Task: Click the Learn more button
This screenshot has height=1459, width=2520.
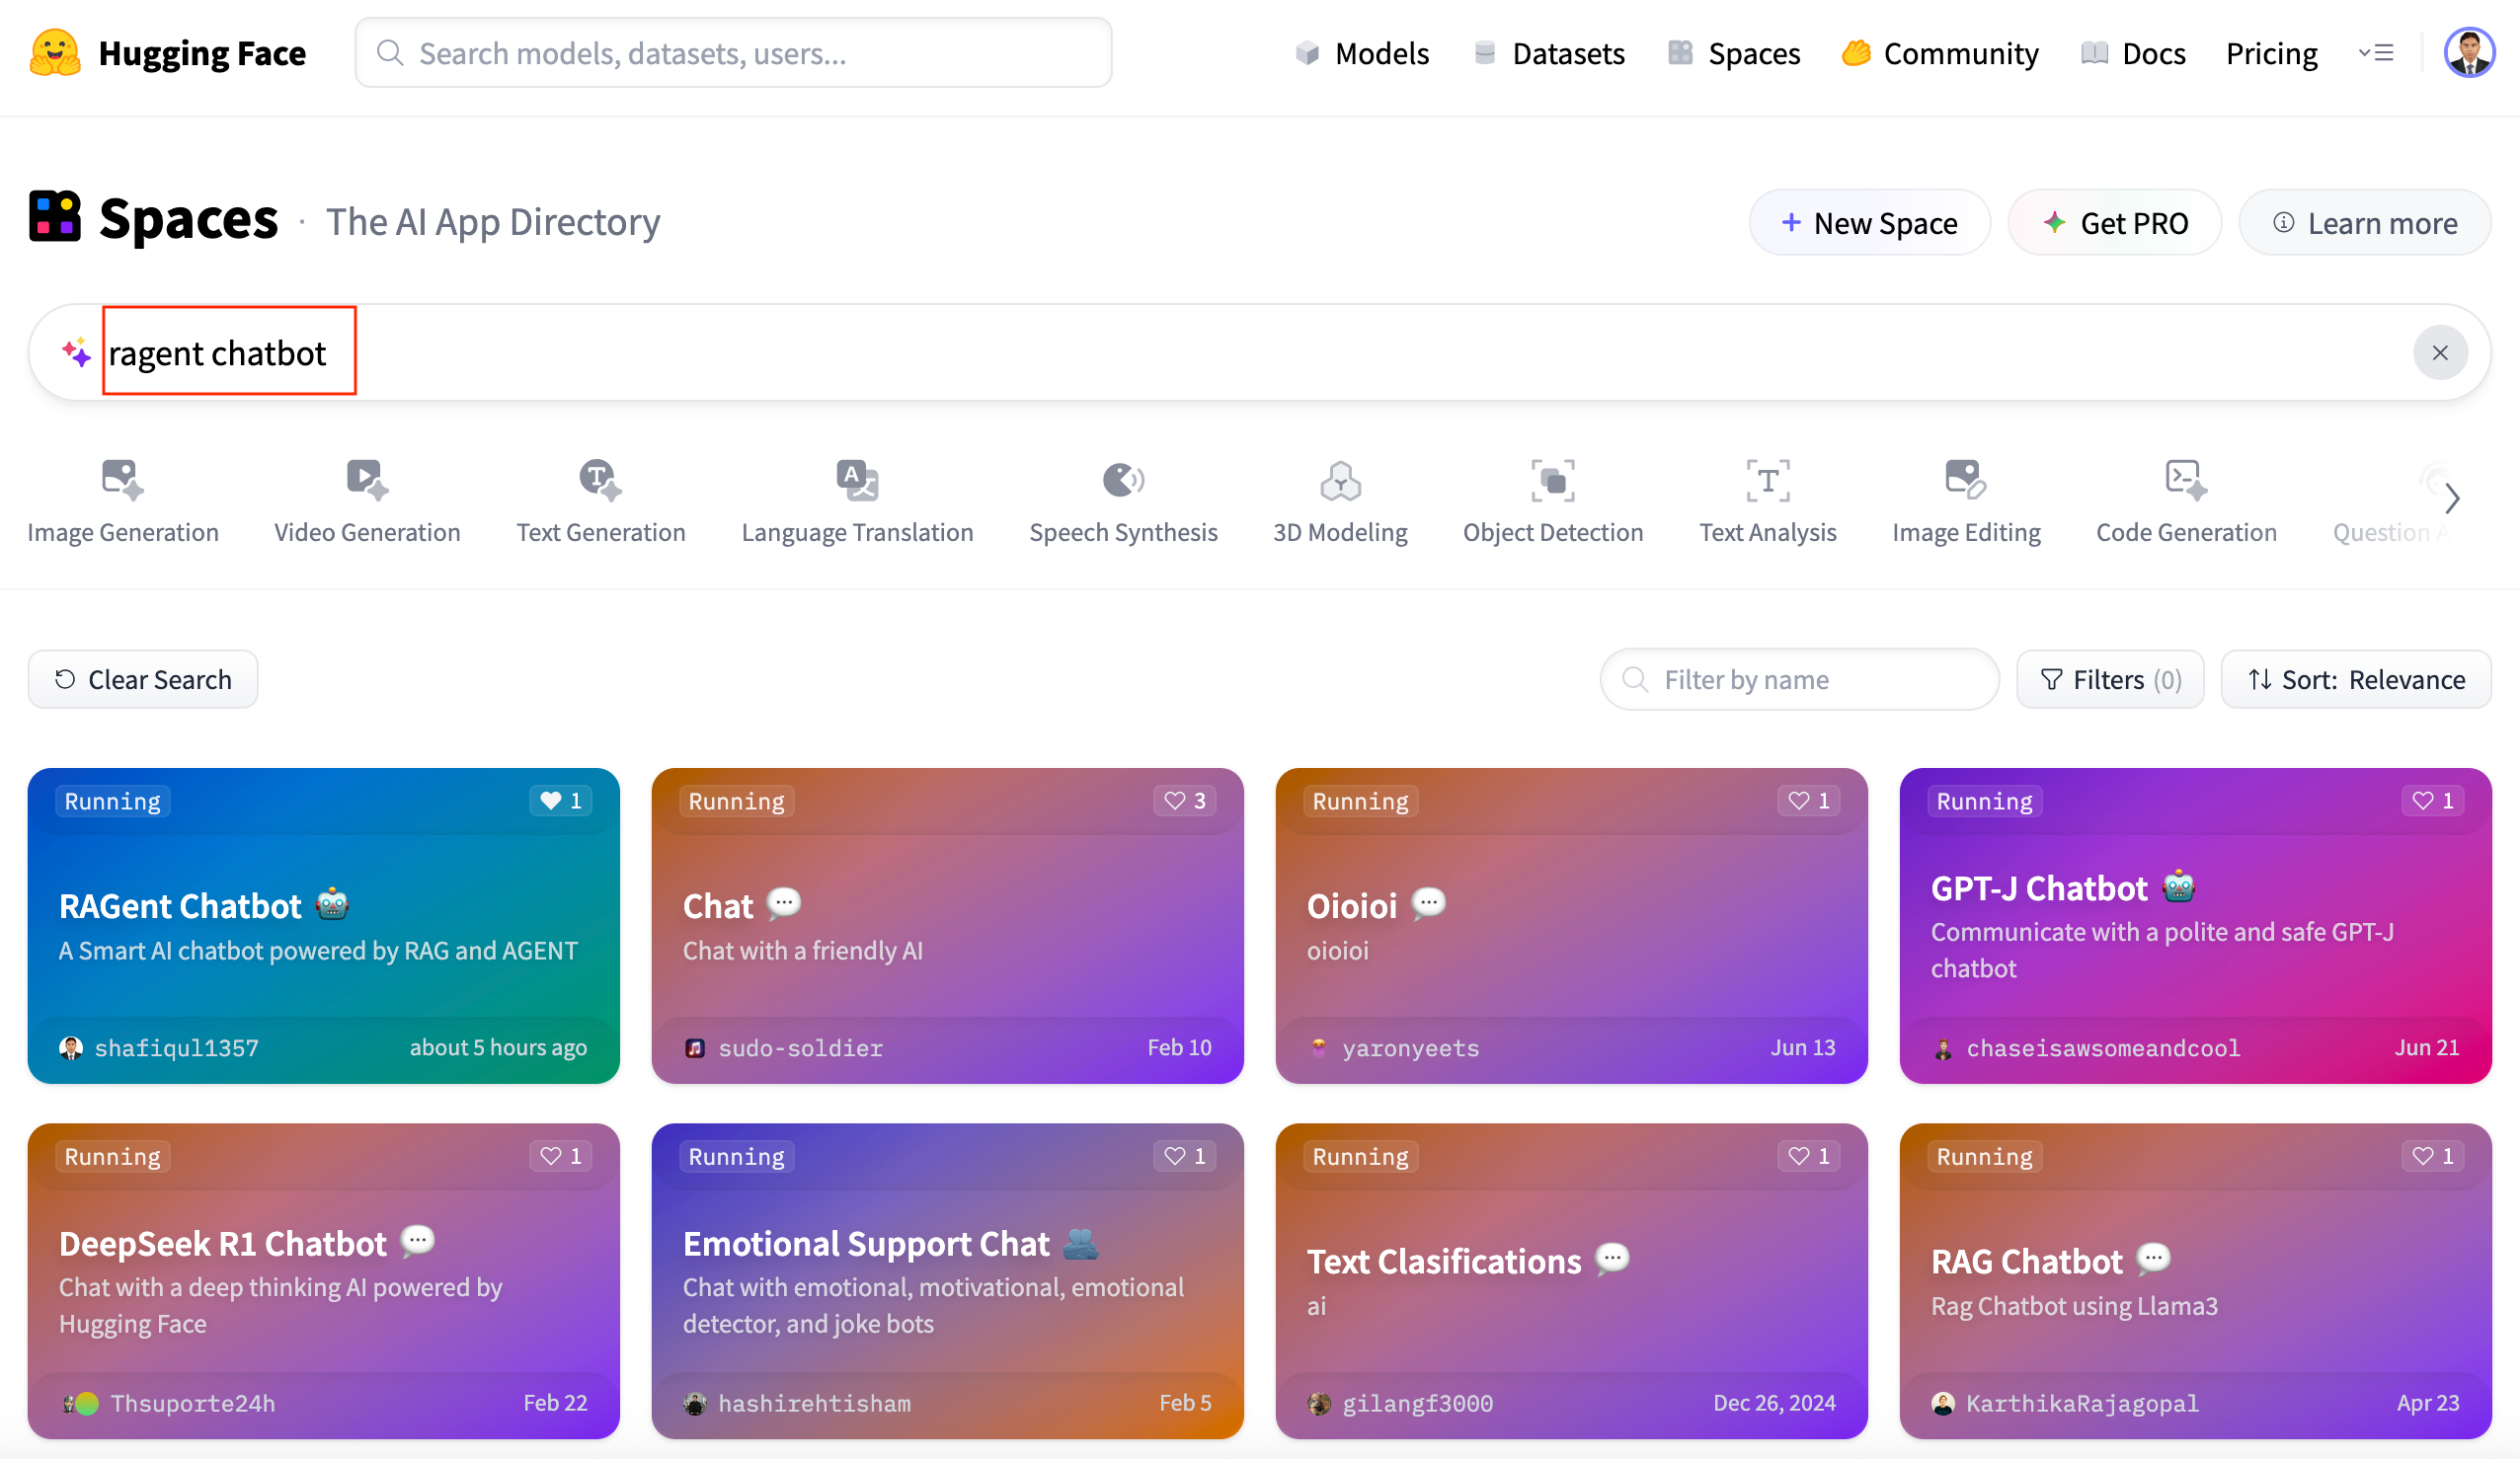Action: point(2364,223)
